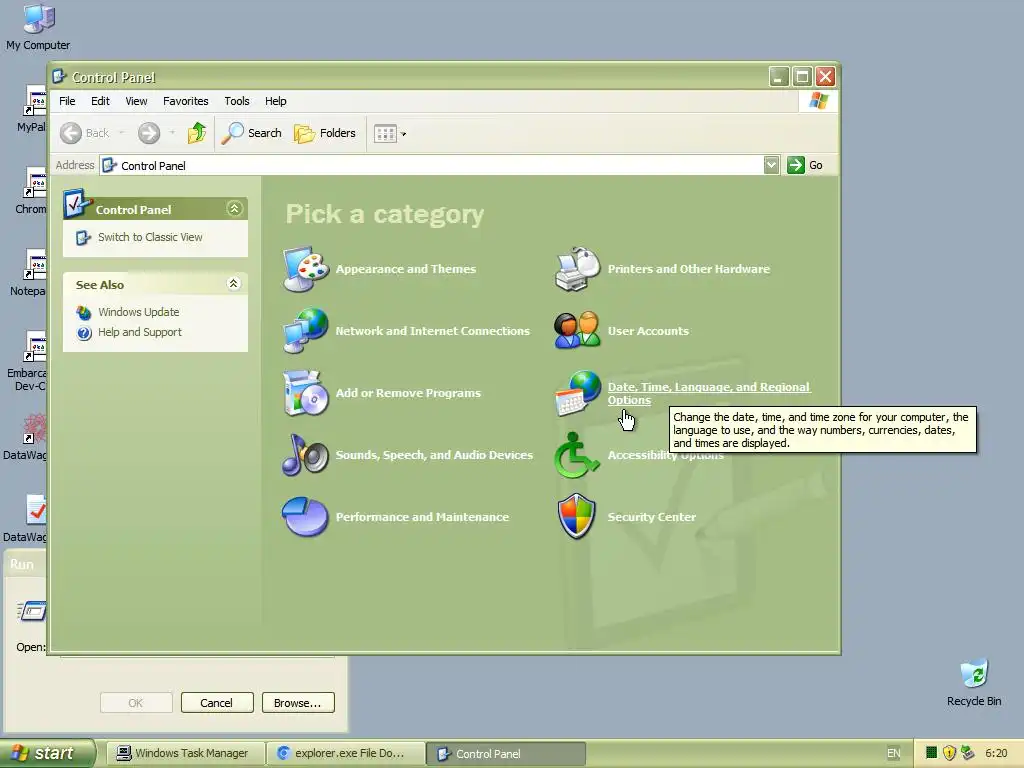Open the Forward button history dropdown

point(172,133)
